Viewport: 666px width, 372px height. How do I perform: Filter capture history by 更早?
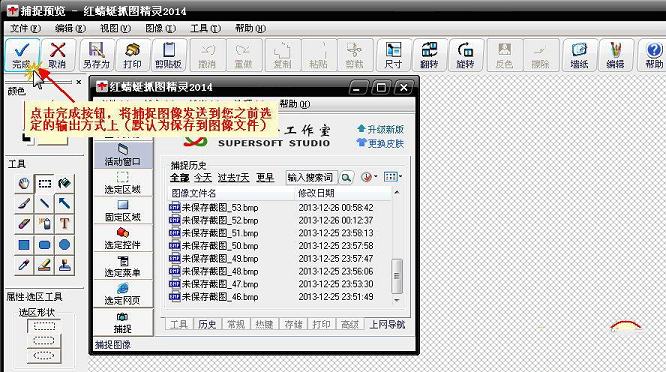(x=265, y=178)
